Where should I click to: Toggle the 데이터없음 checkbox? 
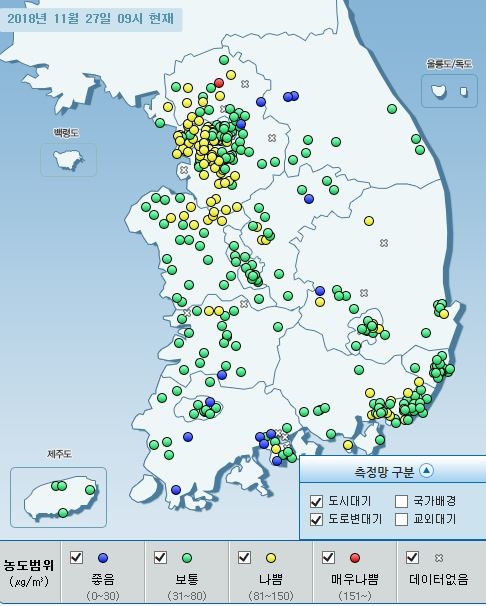[x=413, y=557]
